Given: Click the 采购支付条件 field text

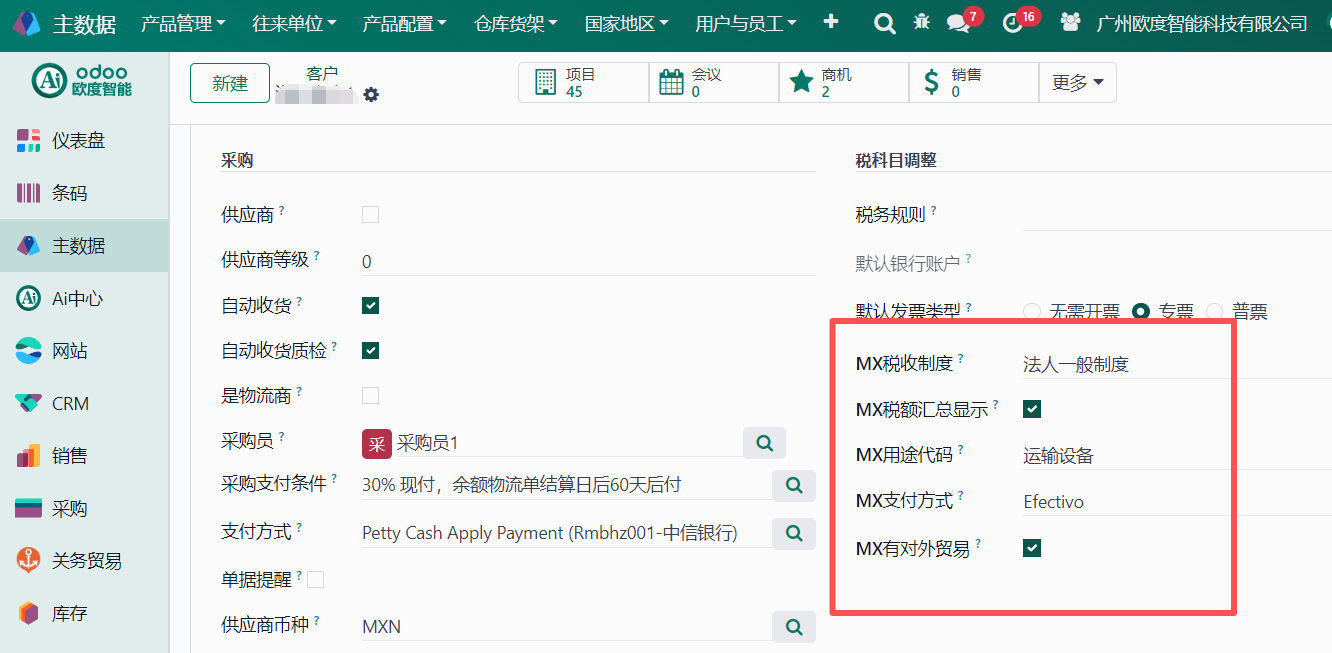Looking at the screenshot, I should [x=521, y=485].
